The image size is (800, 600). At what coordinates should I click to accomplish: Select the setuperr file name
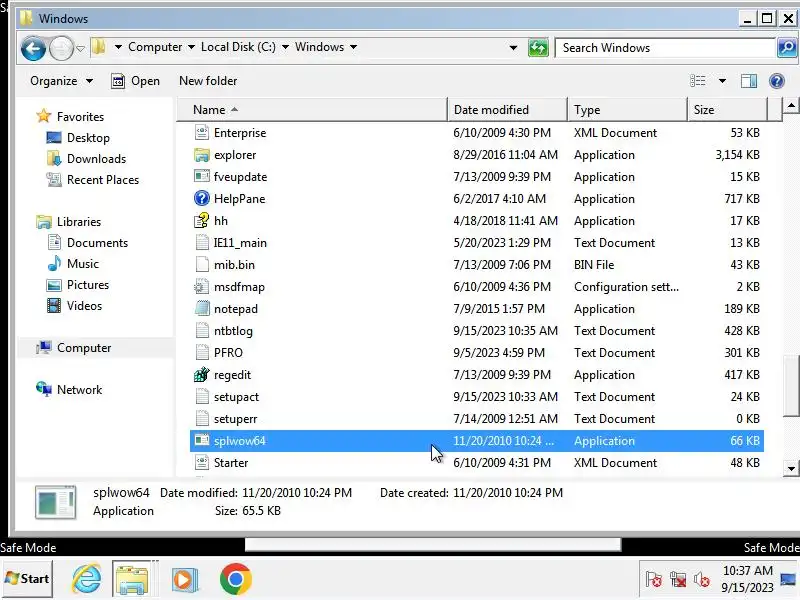pyautogui.click(x=235, y=419)
